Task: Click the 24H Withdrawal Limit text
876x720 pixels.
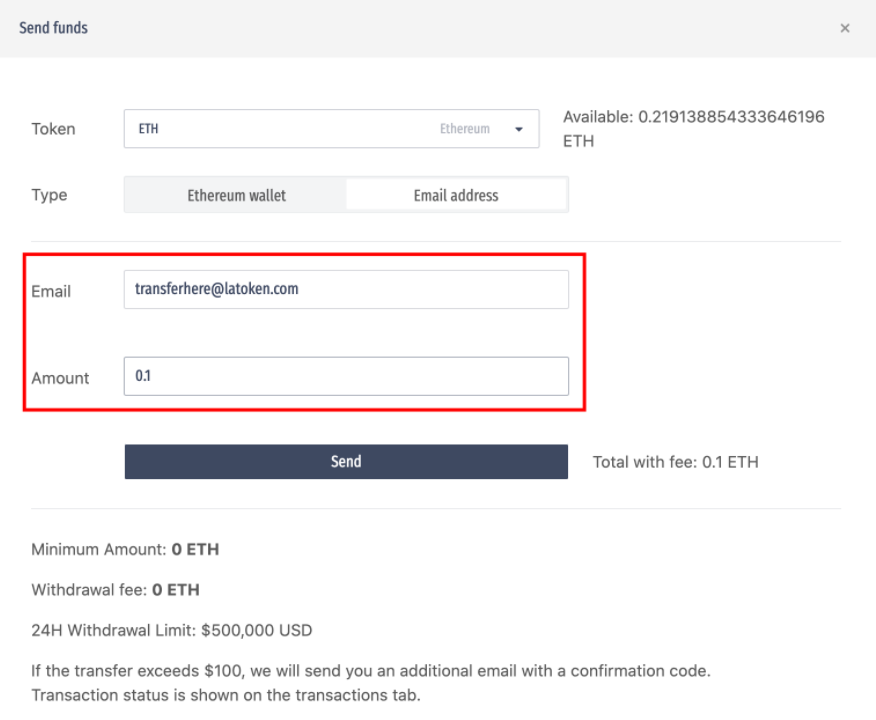Action: point(172,630)
